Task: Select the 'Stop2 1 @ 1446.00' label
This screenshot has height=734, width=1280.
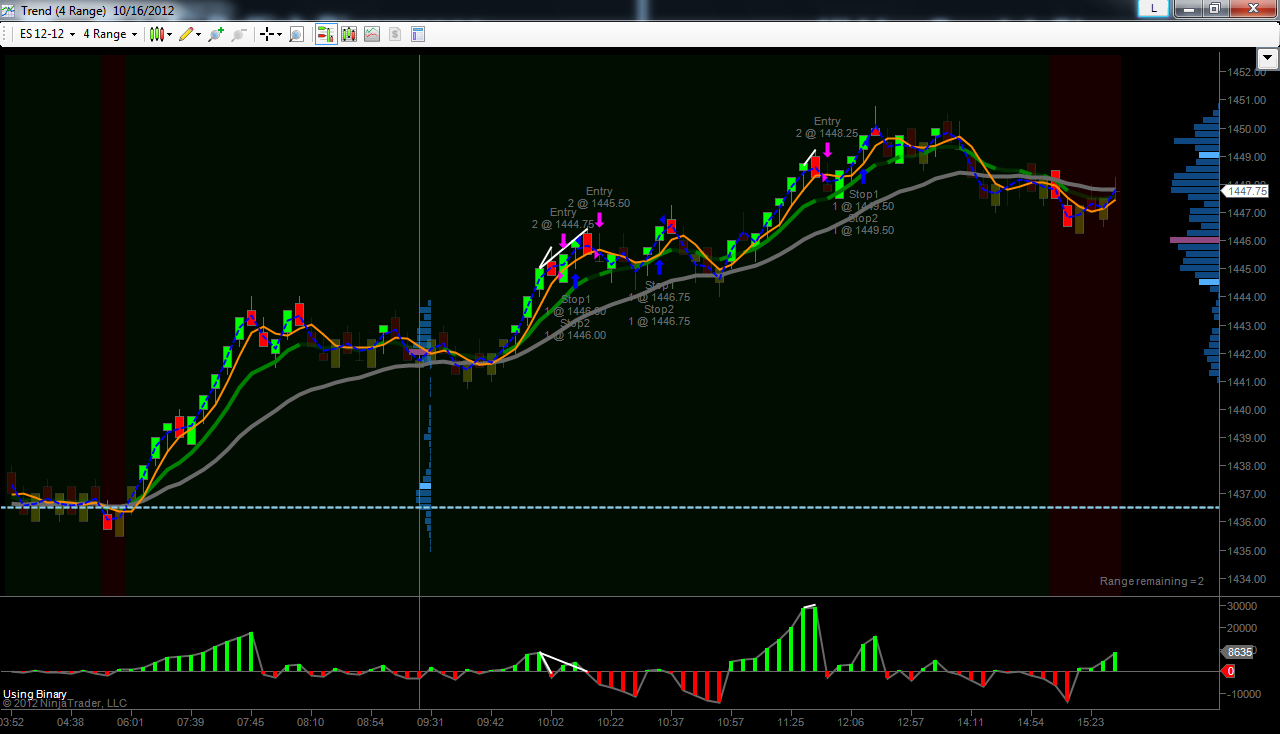Action: pos(575,329)
